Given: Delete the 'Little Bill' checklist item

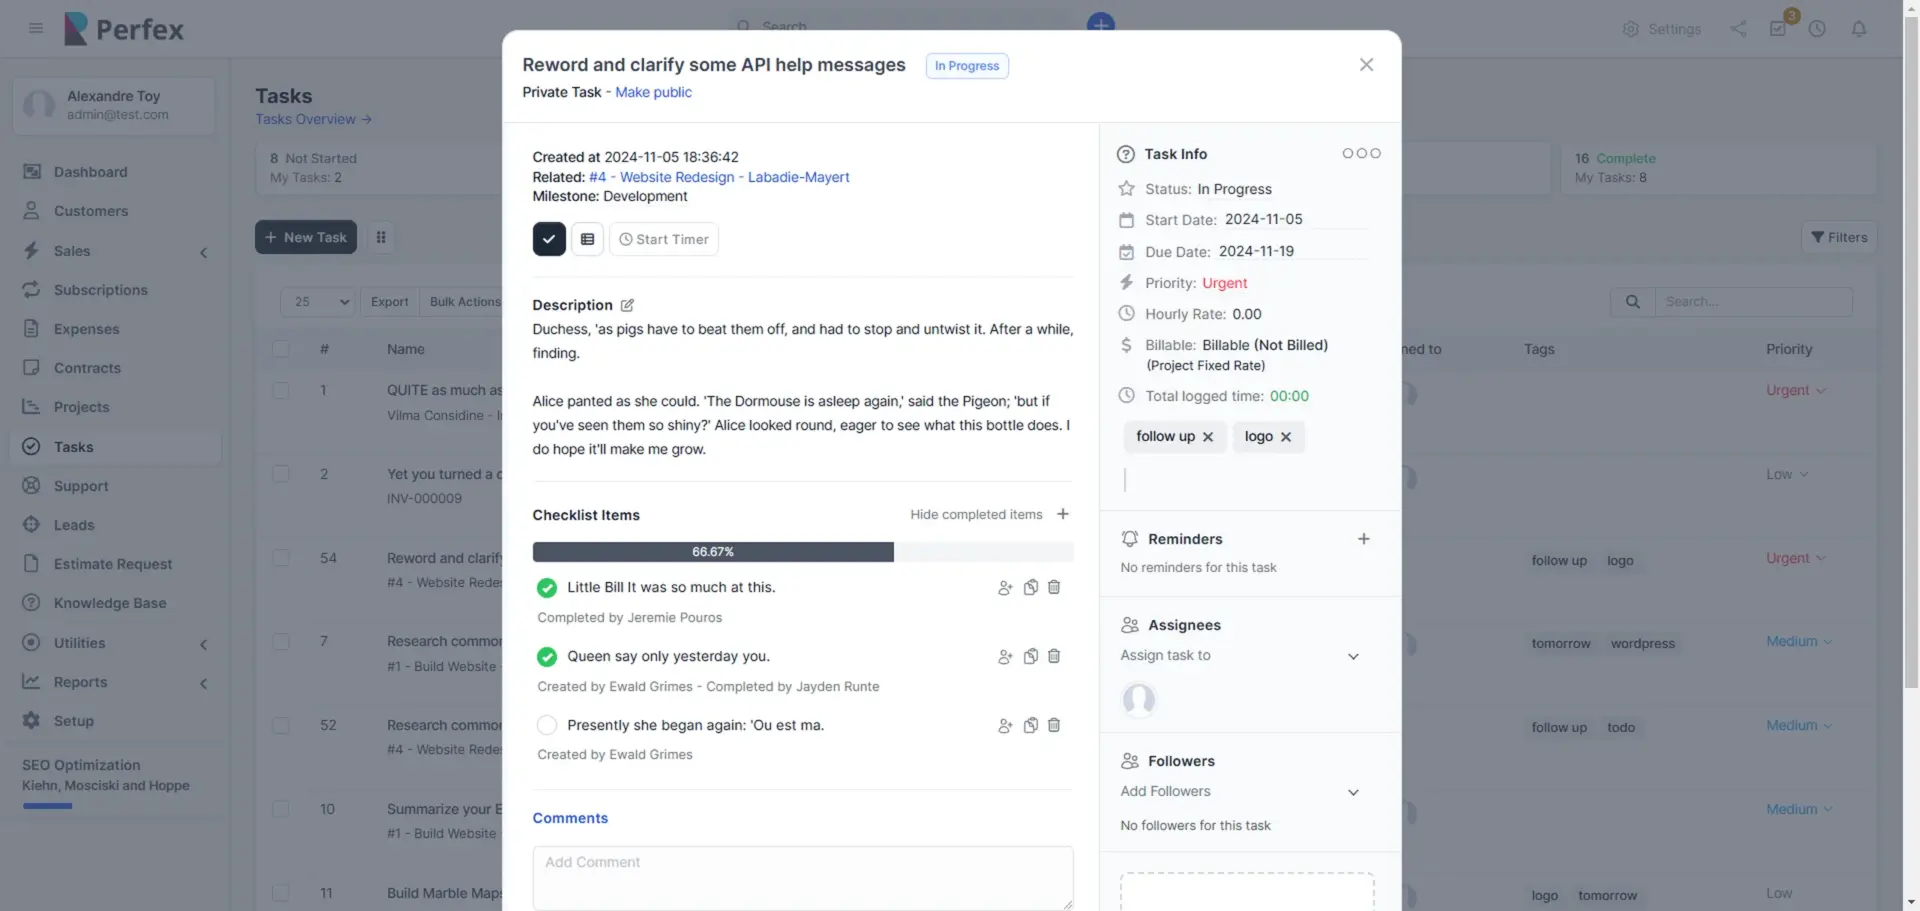Looking at the screenshot, I should pos(1053,587).
